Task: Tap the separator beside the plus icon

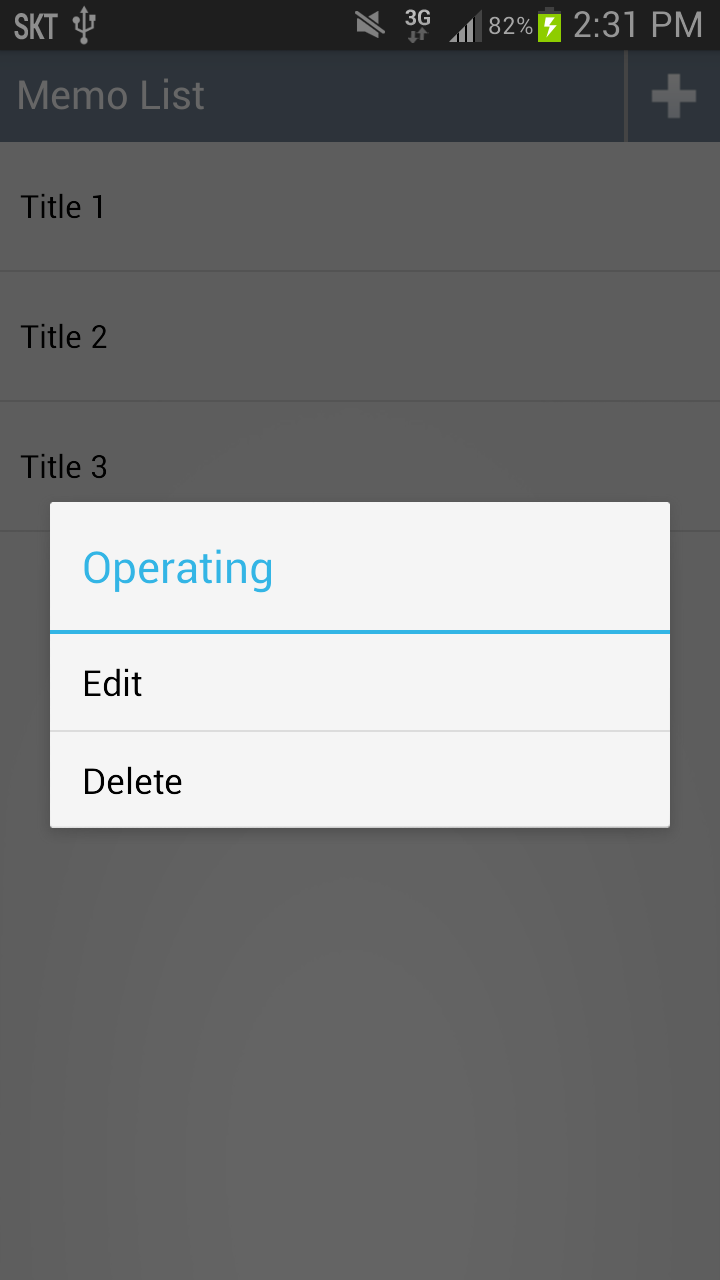Action: pos(626,96)
